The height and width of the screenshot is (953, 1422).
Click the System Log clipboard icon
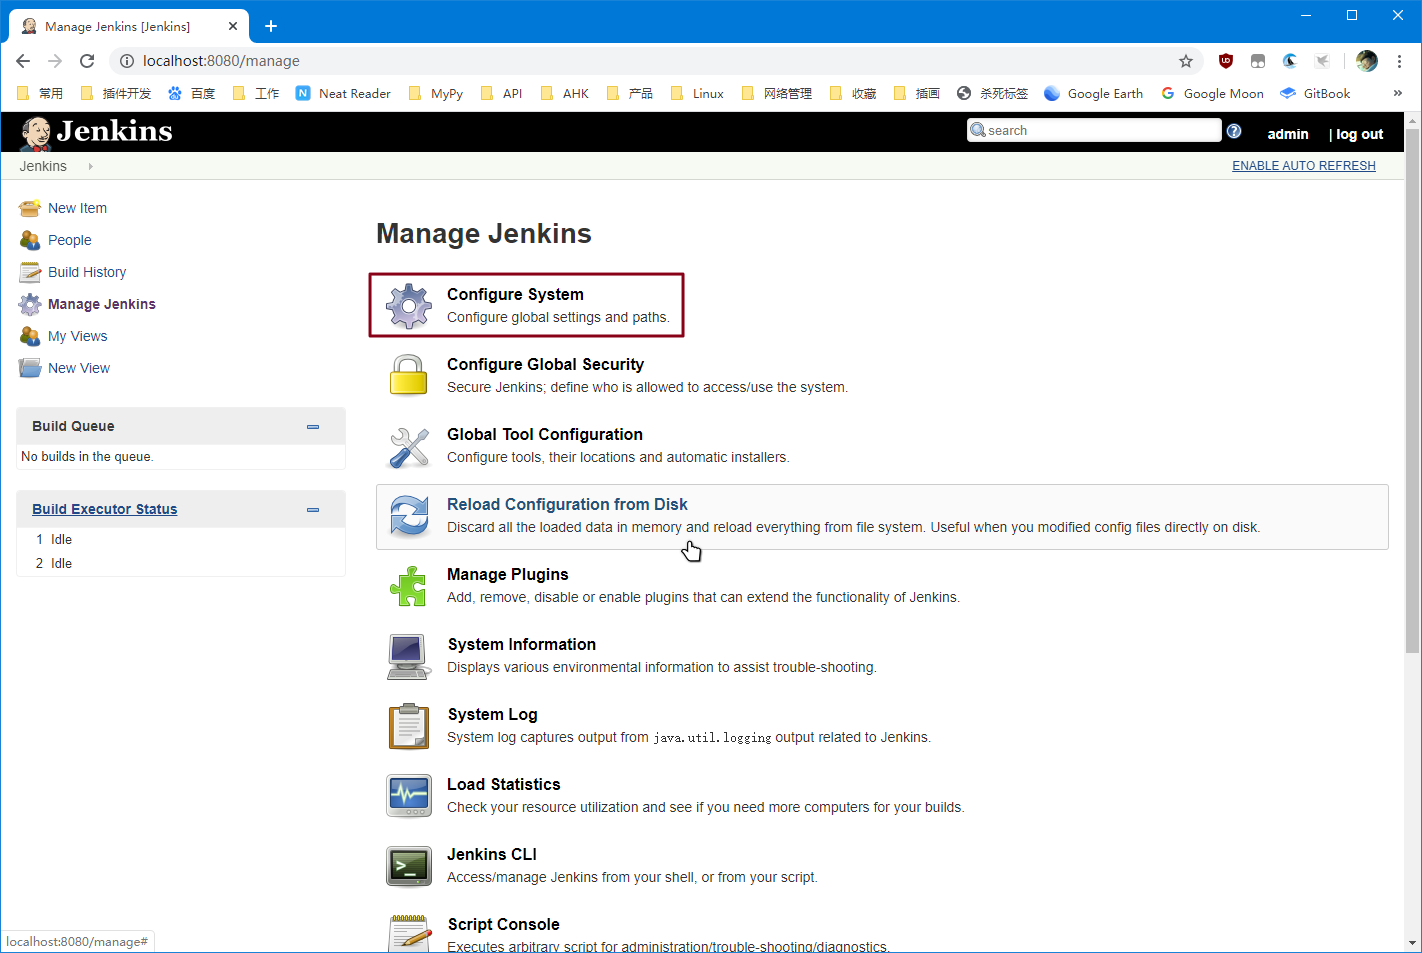point(409,726)
